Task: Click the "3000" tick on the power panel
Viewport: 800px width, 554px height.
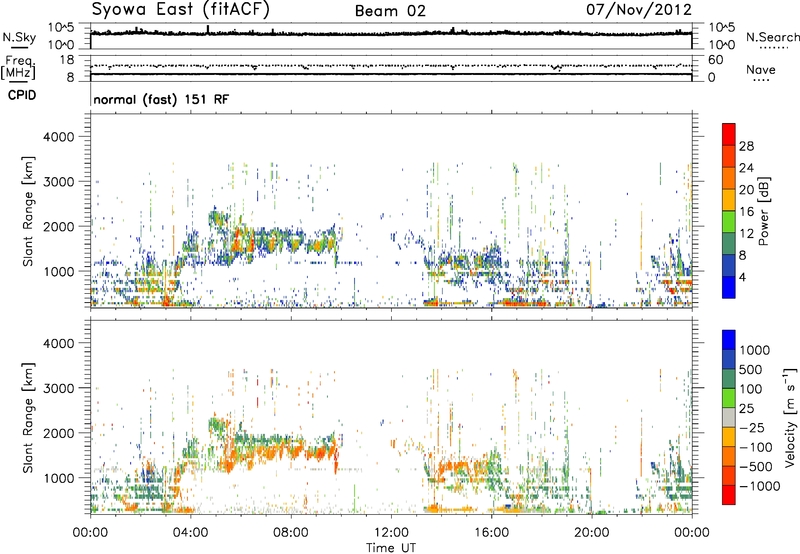Action: (58, 182)
